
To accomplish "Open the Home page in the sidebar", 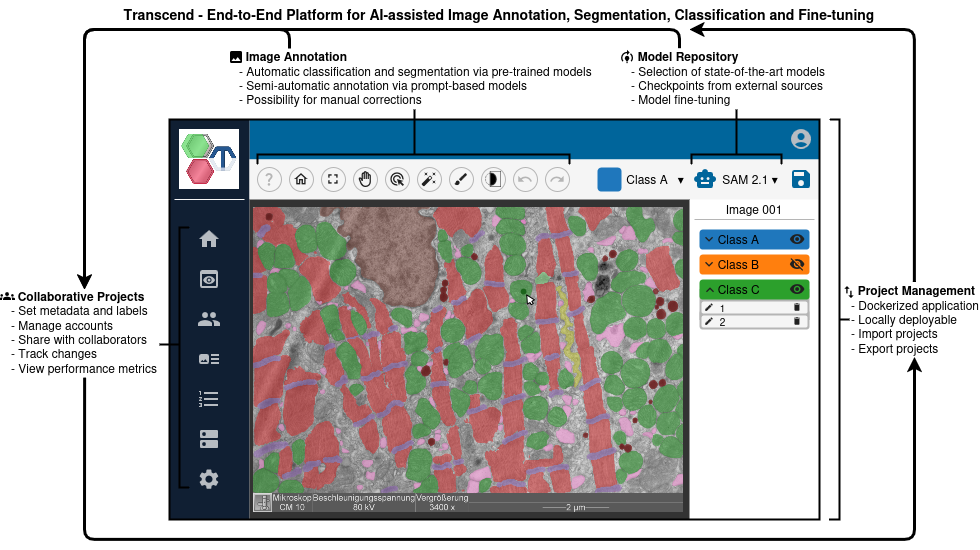I will pos(209,239).
